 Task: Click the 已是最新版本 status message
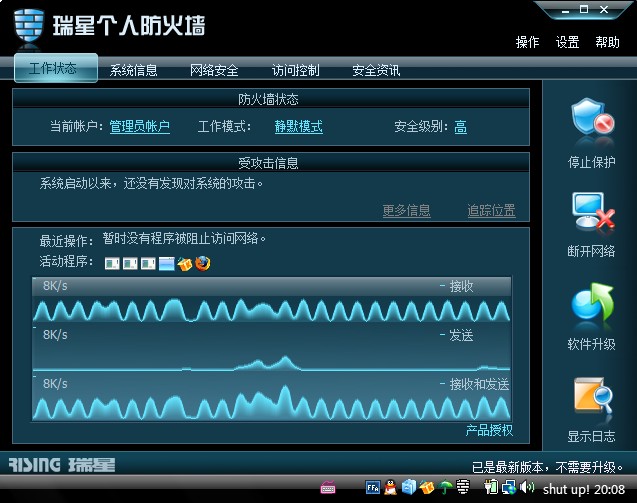pyautogui.click(x=548, y=467)
